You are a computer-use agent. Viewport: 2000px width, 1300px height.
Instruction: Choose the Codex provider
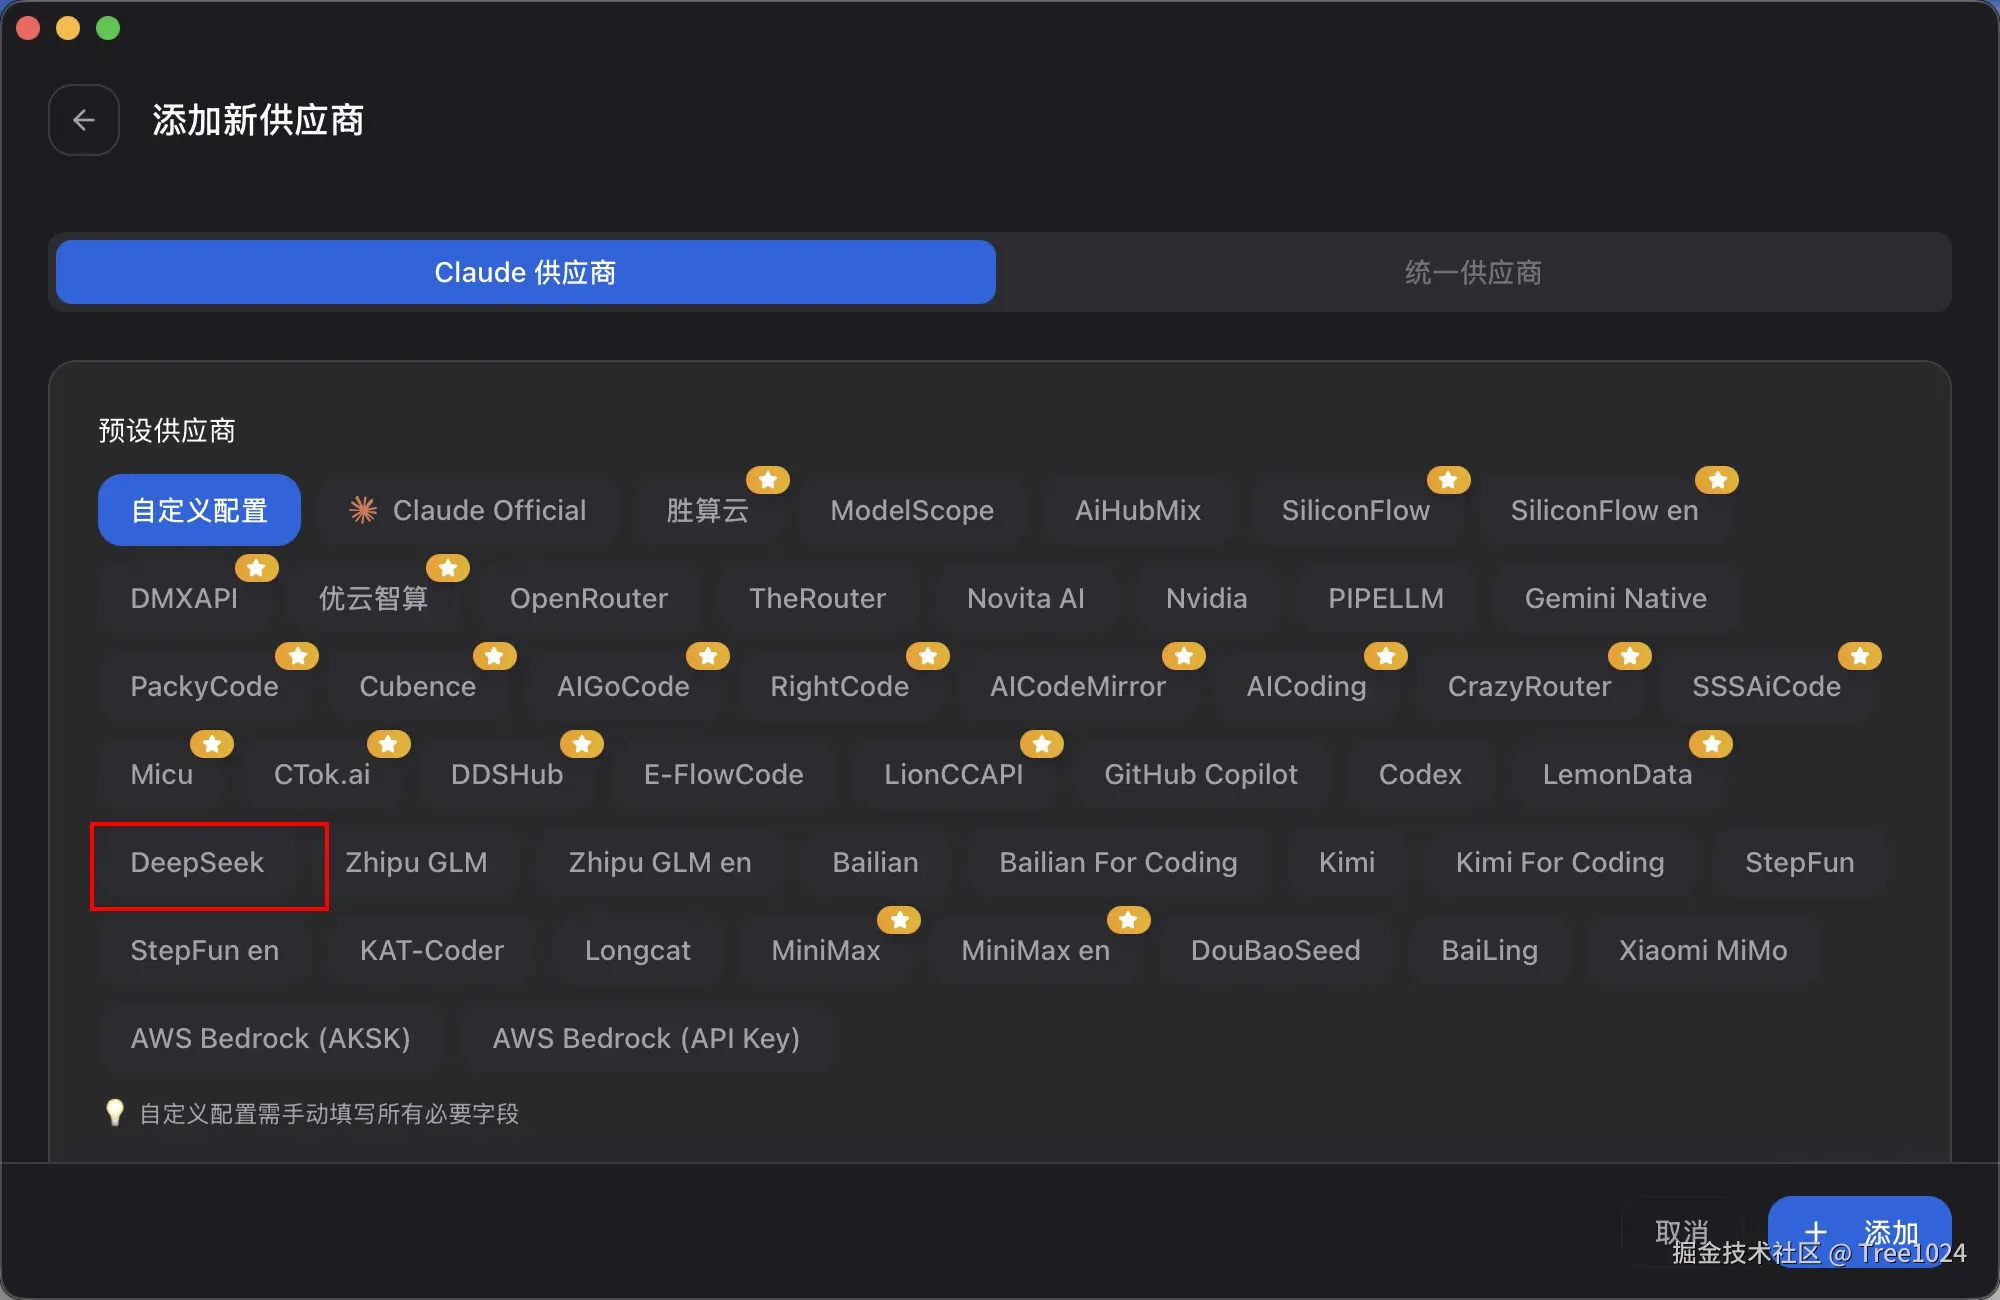[x=1420, y=774]
